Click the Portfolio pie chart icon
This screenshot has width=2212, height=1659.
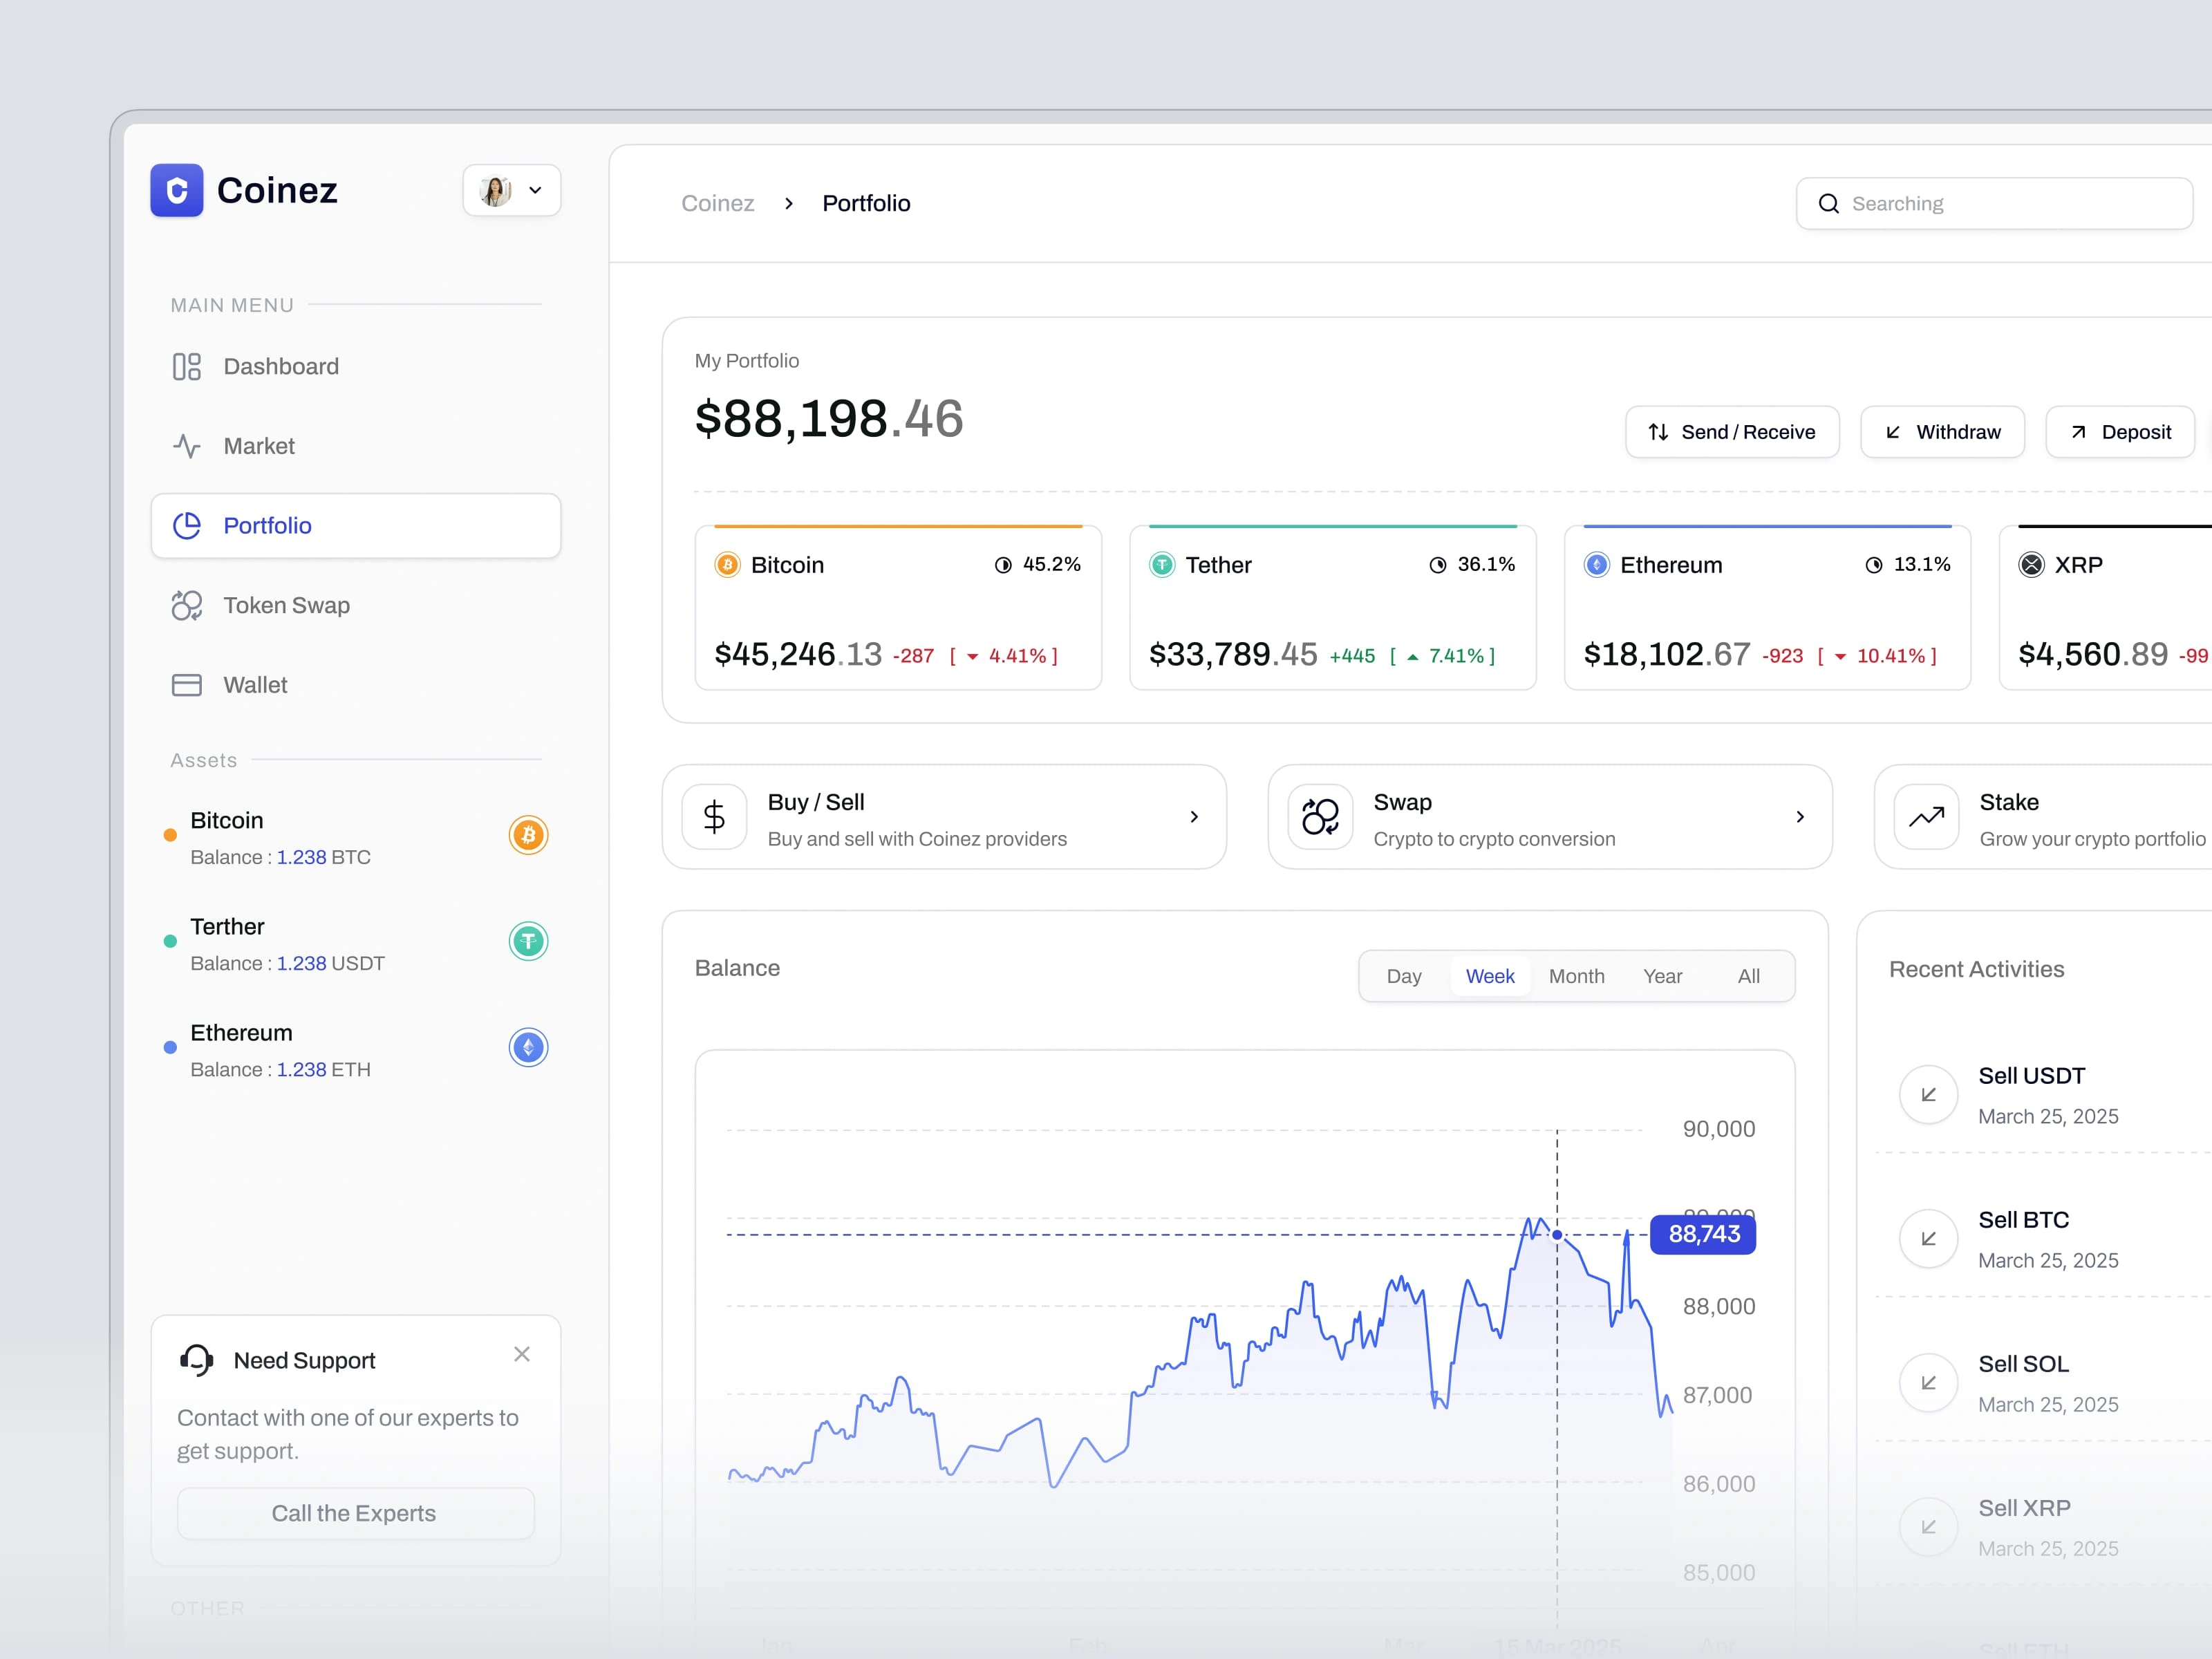[x=187, y=526]
